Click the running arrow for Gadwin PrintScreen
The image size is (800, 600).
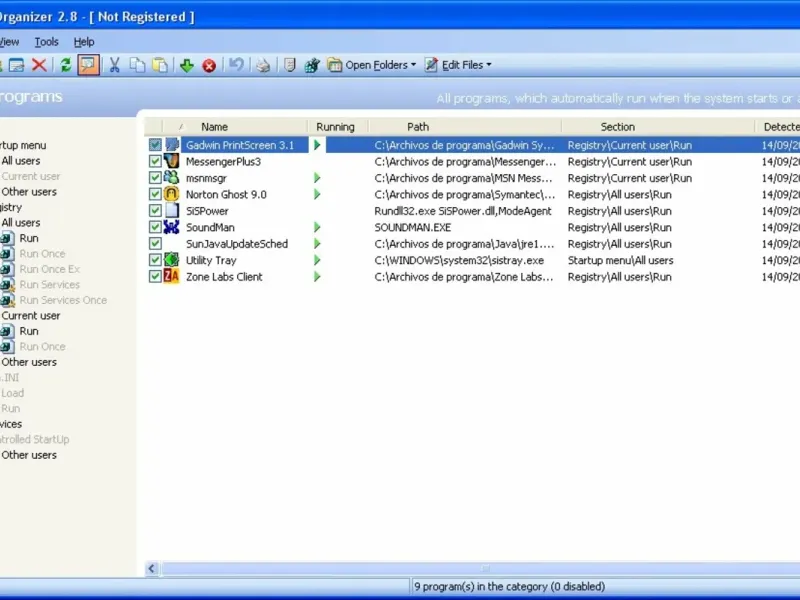[x=317, y=145]
